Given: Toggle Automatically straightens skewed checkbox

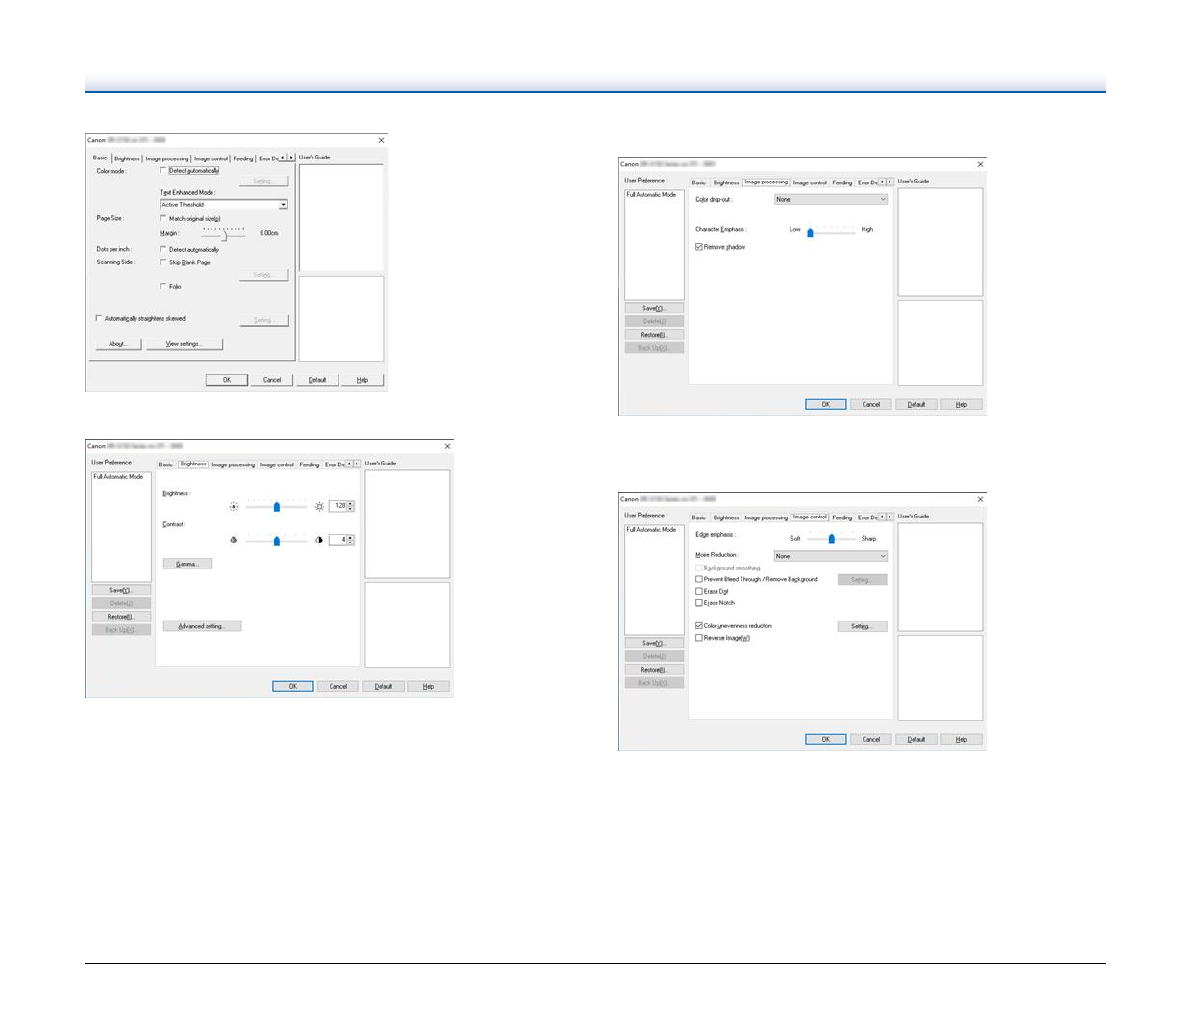Looking at the screenshot, I should click(98, 319).
